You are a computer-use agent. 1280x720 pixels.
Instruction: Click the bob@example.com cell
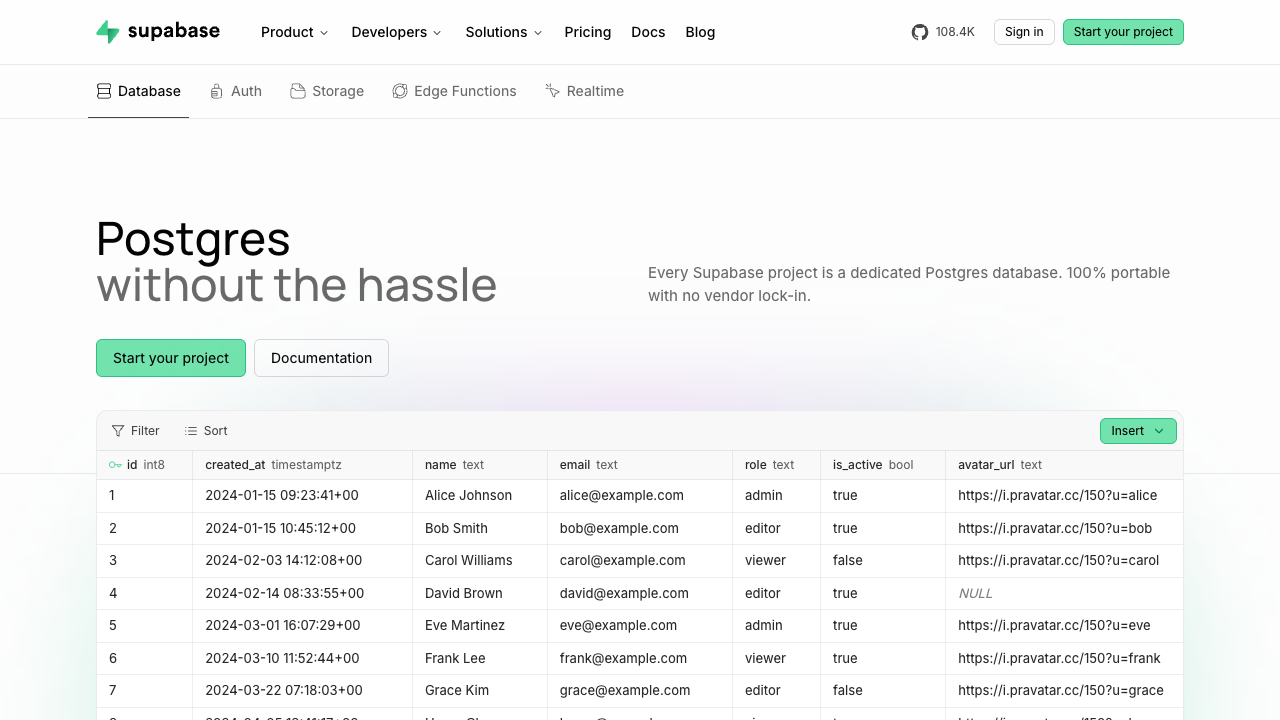640,528
